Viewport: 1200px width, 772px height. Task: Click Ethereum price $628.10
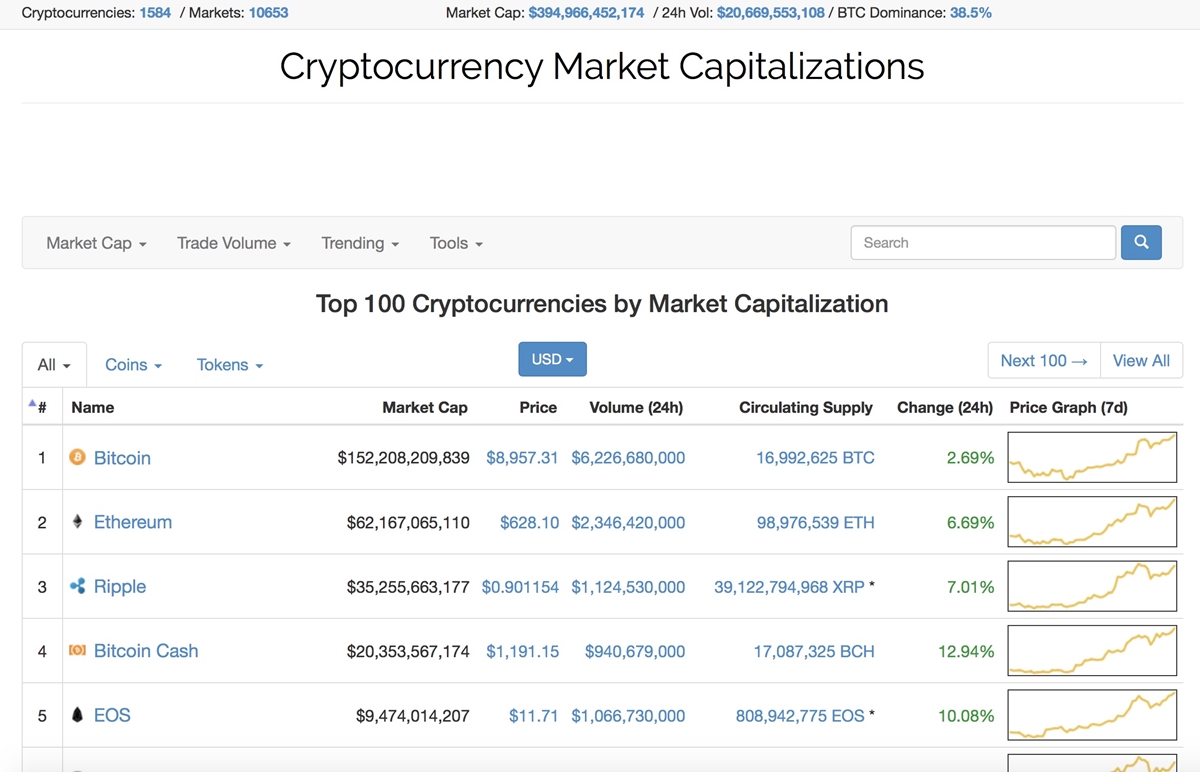click(529, 522)
